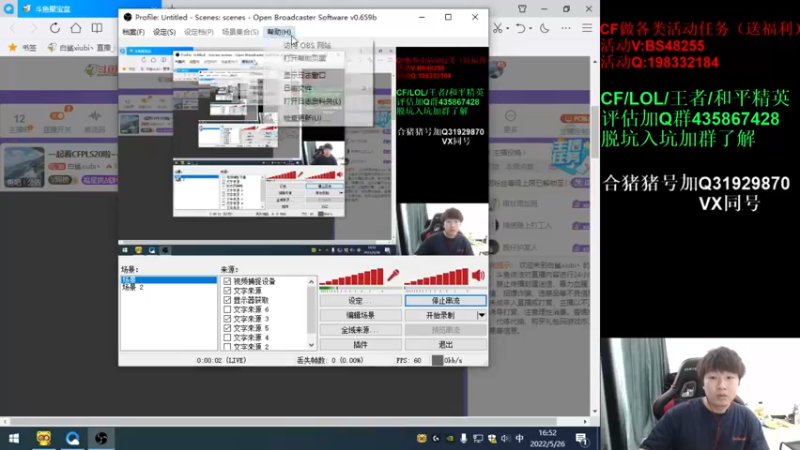This screenshot has width=800, height=450.
Task: Click browser horizontal scrollbar track
Action: tap(295, 421)
